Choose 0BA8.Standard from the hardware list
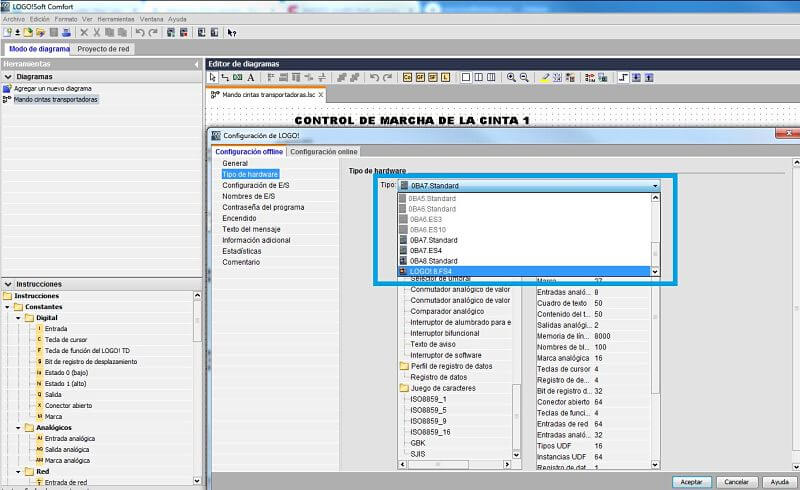The image size is (800, 490). coord(433,261)
